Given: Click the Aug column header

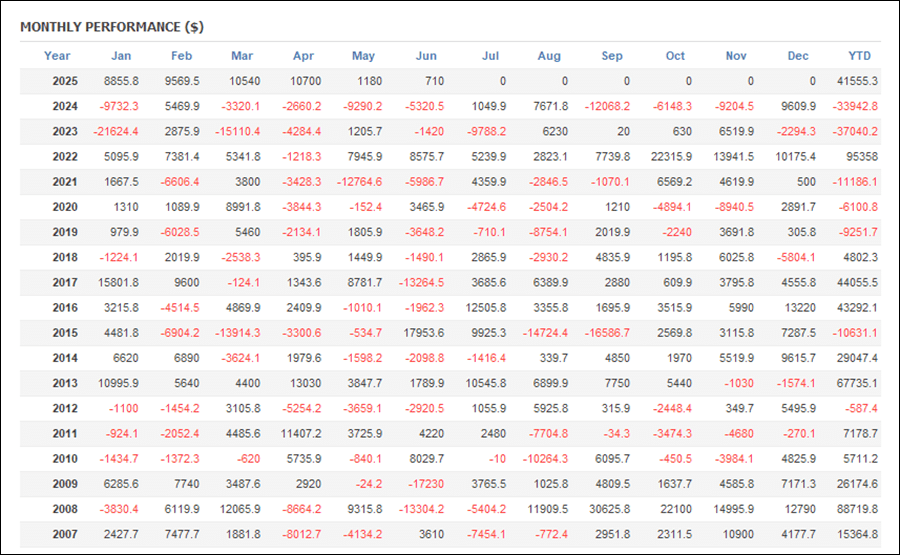Looking at the screenshot, I should coord(549,56).
